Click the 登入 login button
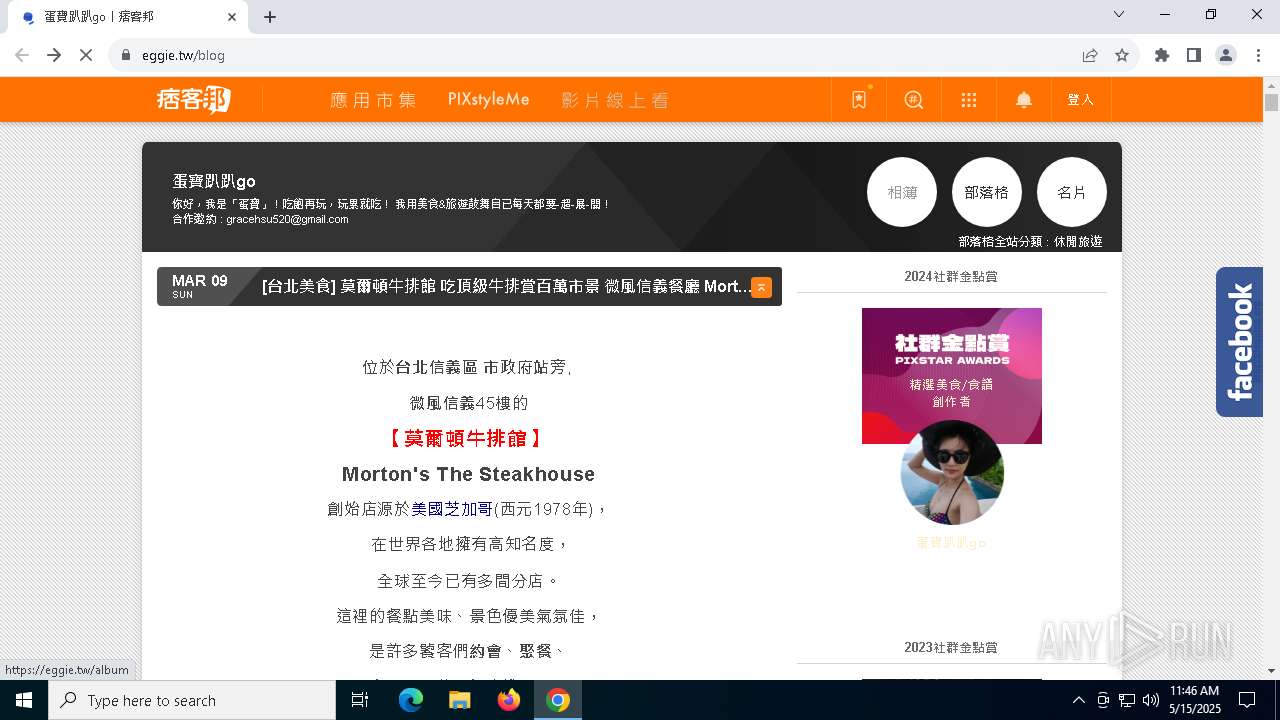The height and width of the screenshot is (720, 1280). [x=1081, y=99]
